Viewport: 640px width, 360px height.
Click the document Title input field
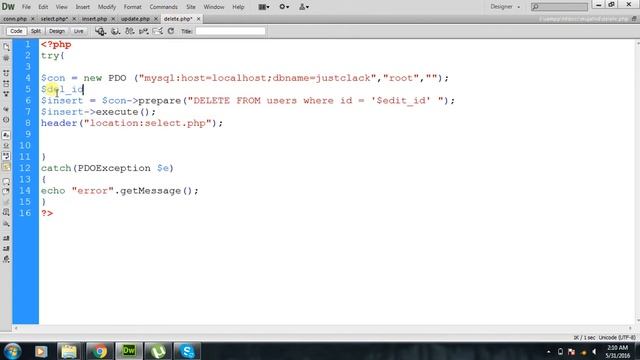[230, 31]
